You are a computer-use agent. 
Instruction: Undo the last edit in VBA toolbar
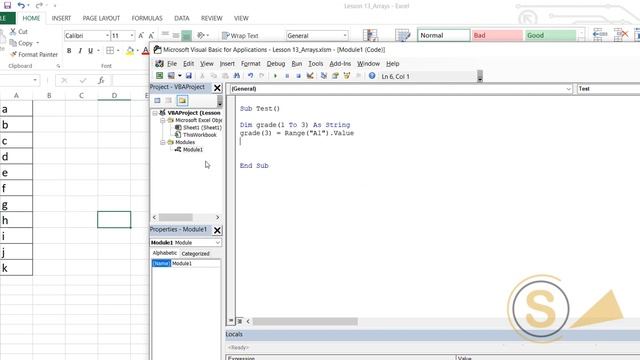point(250,76)
